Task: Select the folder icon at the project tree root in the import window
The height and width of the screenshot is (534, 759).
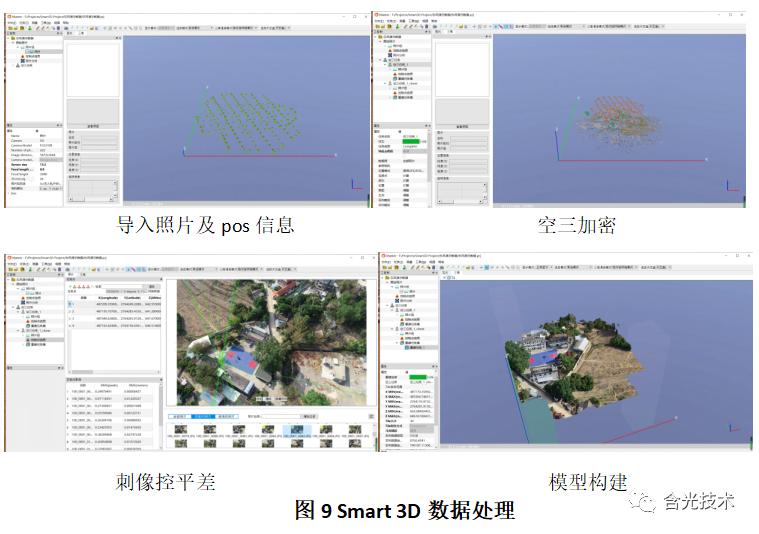Action: point(14,37)
